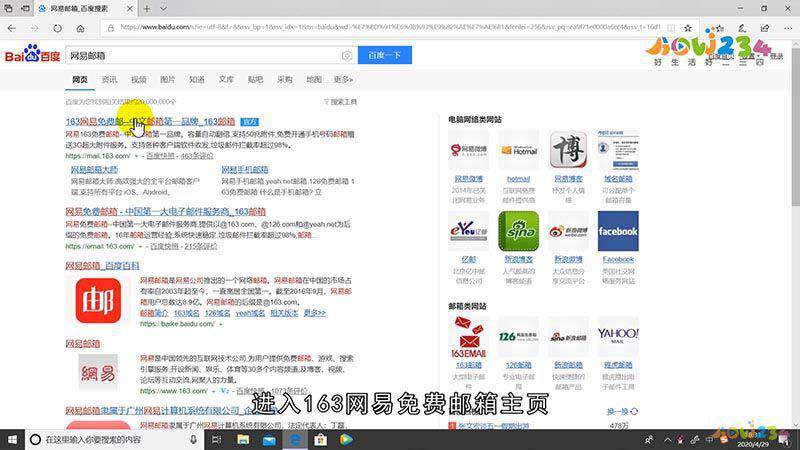Focus the Windows taskbar search box
Viewport: 800px width, 450px height.
point(114,439)
